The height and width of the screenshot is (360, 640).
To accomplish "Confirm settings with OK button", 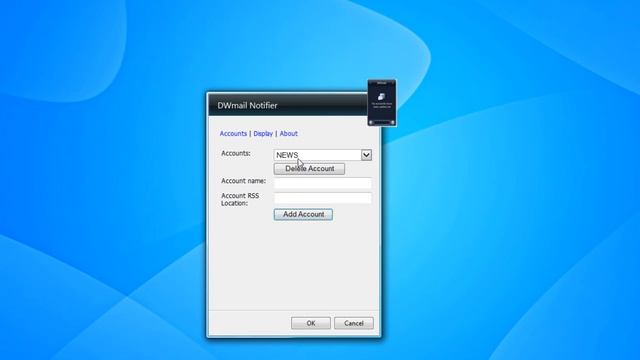I will [x=311, y=323].
